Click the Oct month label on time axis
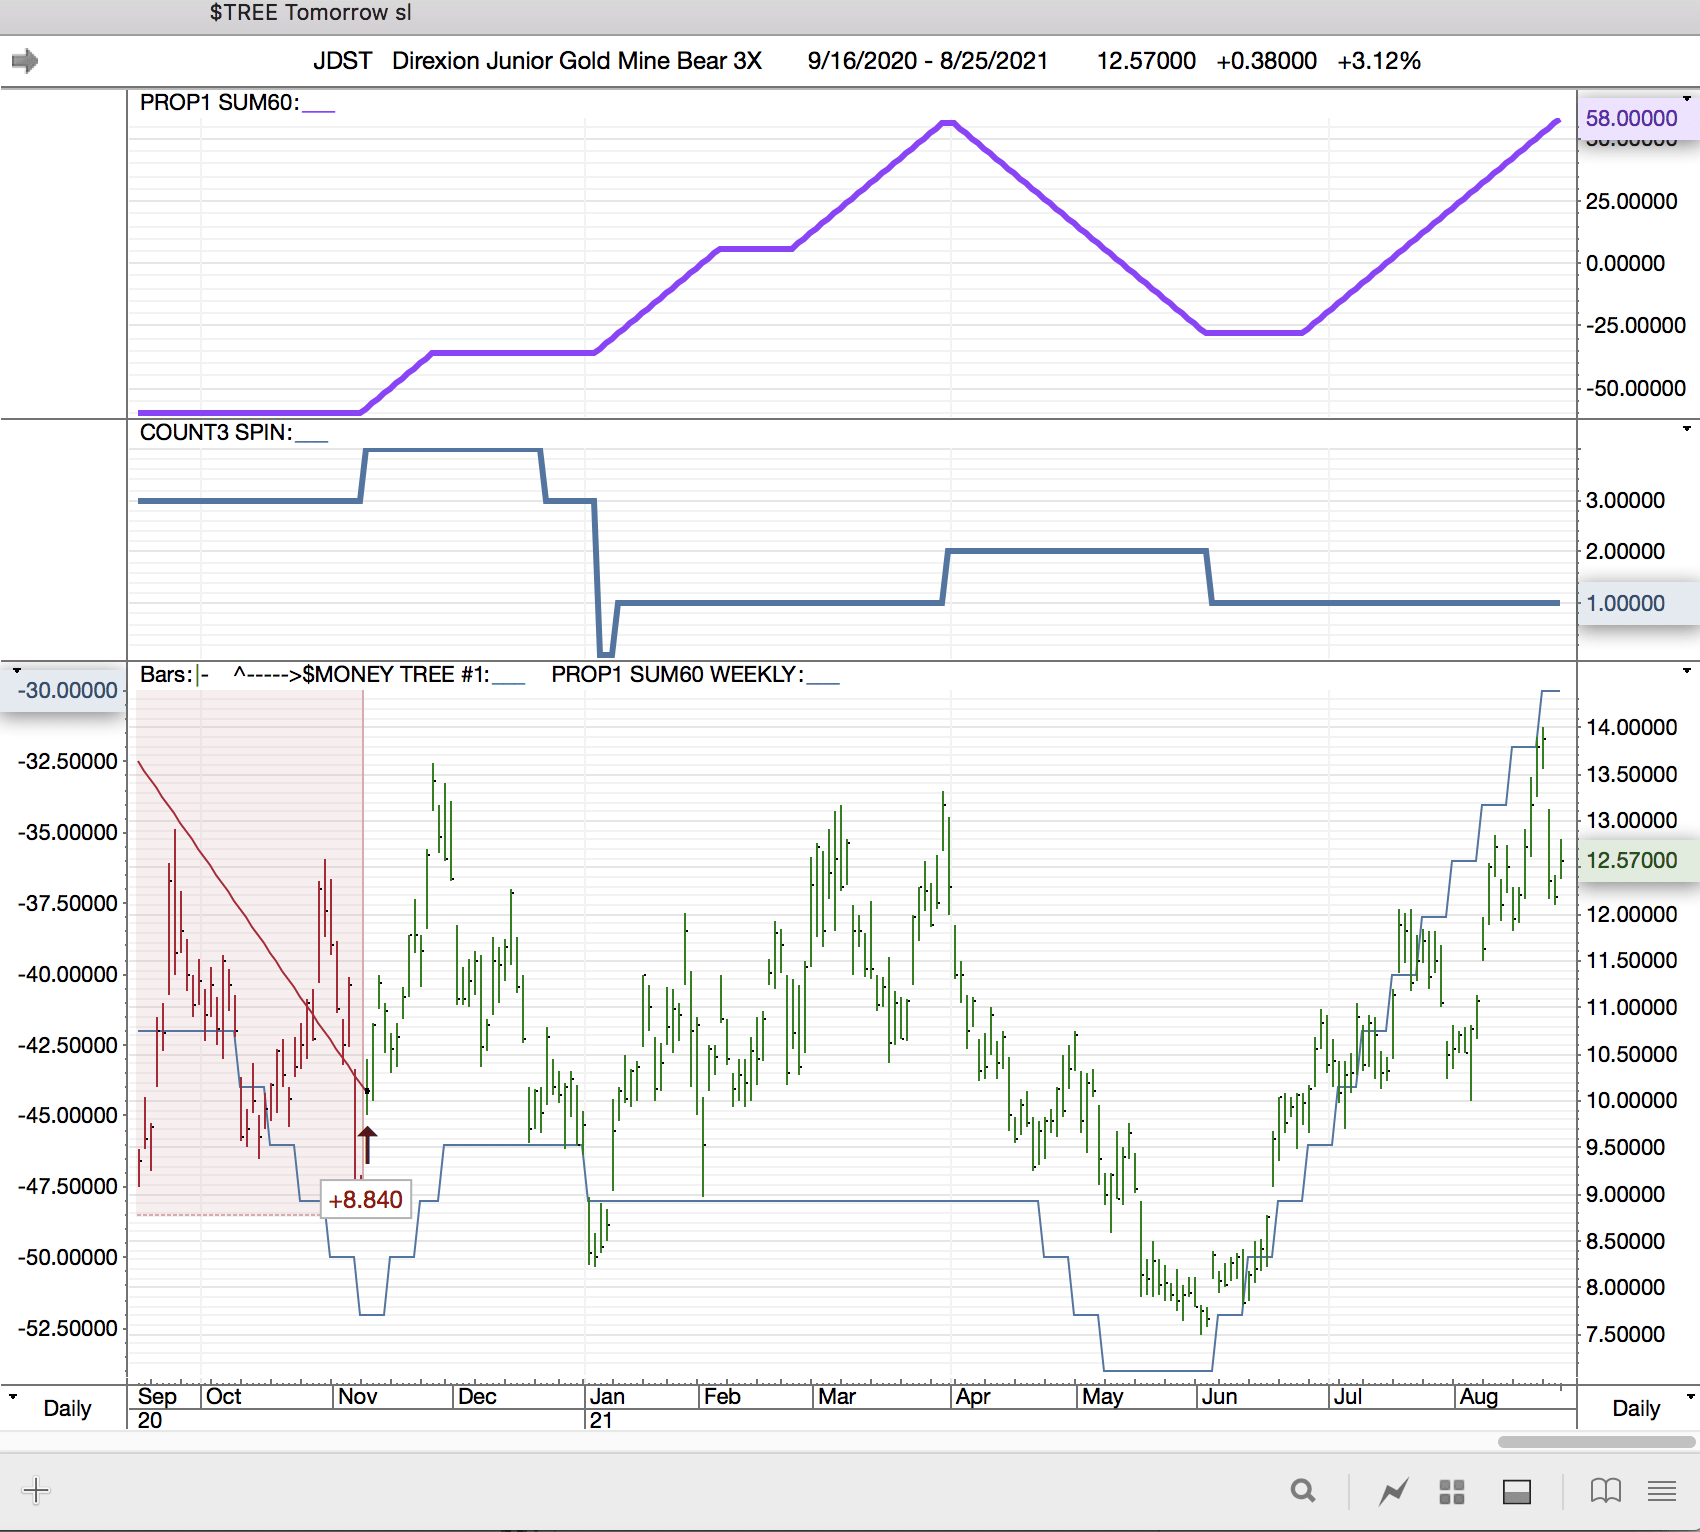This screenshot has height=1532, width=1700. (x=224, y=1397)
